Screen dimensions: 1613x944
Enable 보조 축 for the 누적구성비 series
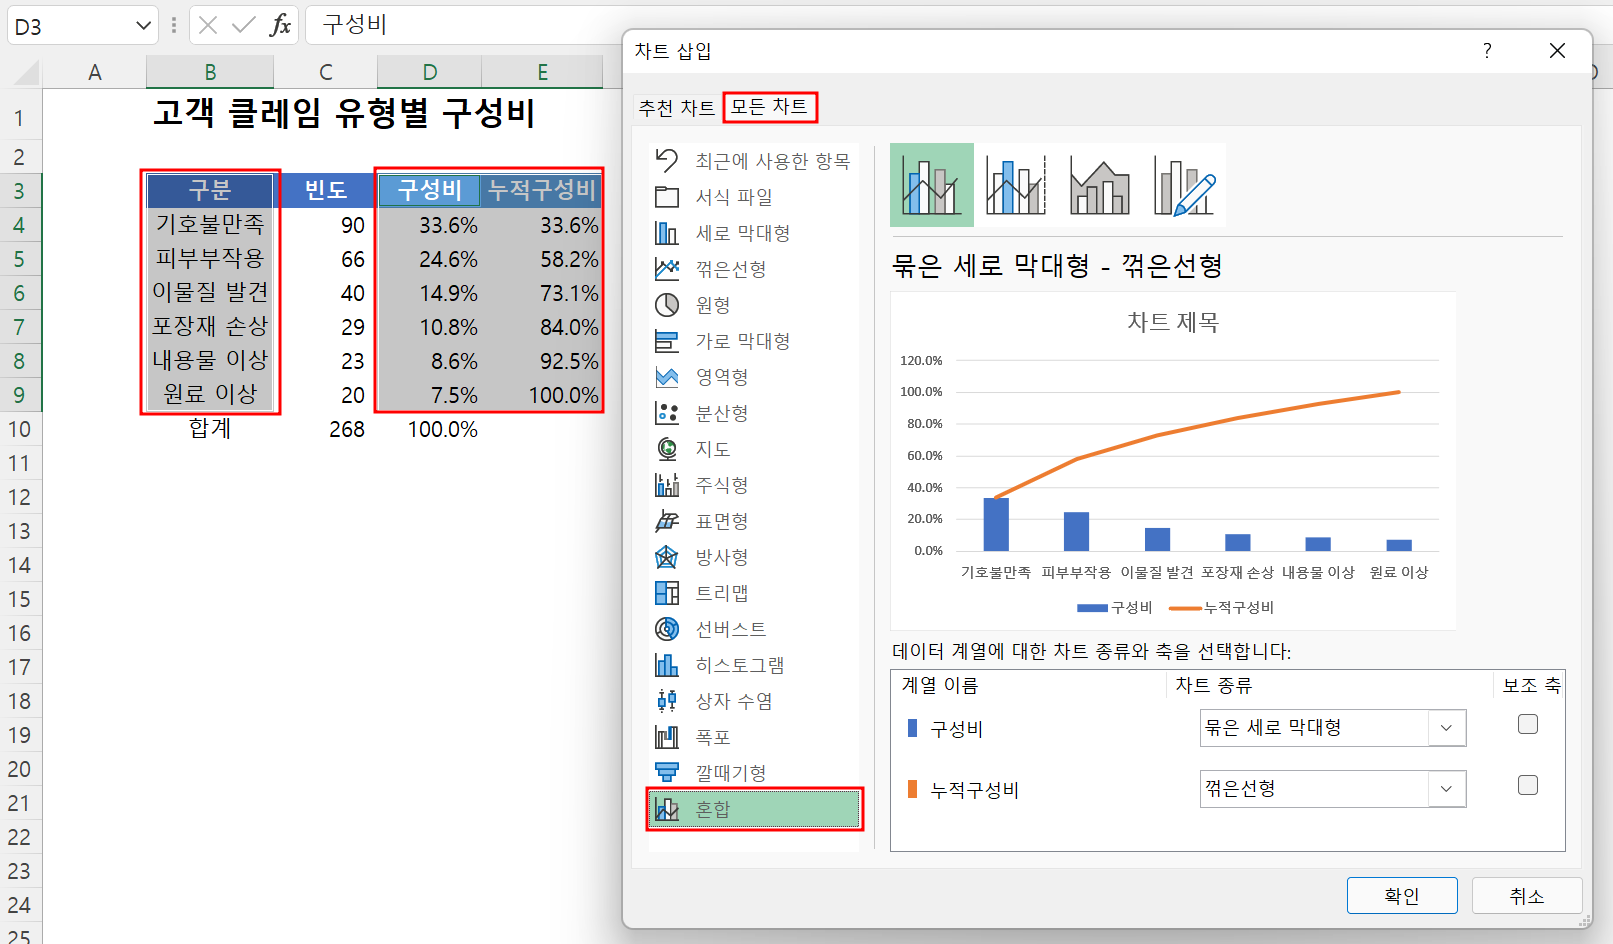pyautogui.click(x=1527, y=785)
